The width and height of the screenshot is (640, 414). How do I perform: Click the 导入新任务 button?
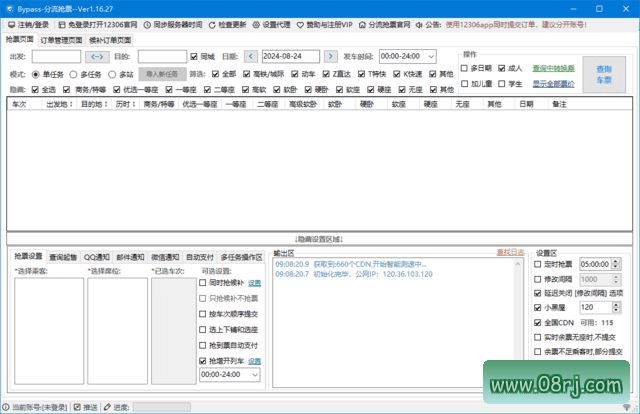(162, 74)
